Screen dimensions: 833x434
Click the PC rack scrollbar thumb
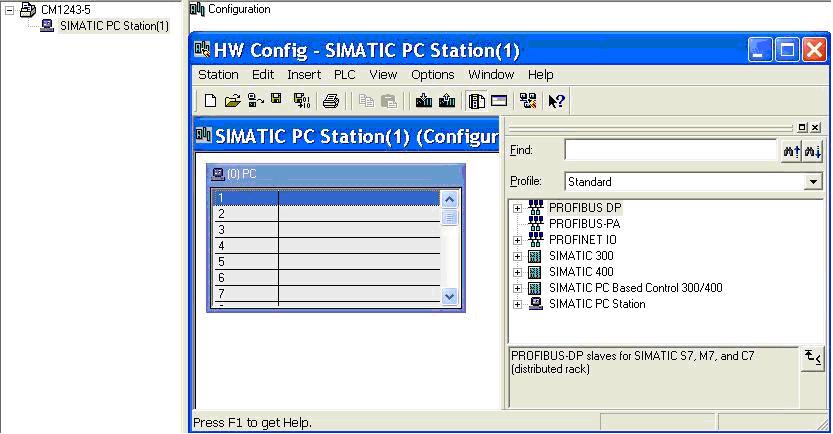point(449,217)
